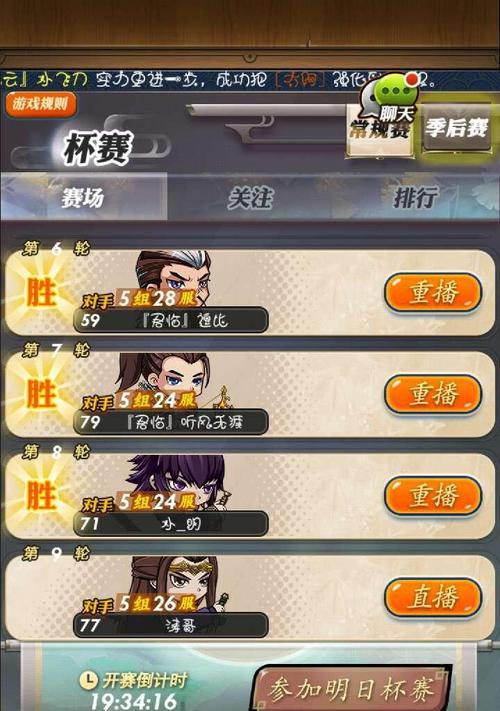Select opponent name bar 涛哥
This screenshot has height=711, width=500.
[x=170, y=625]
